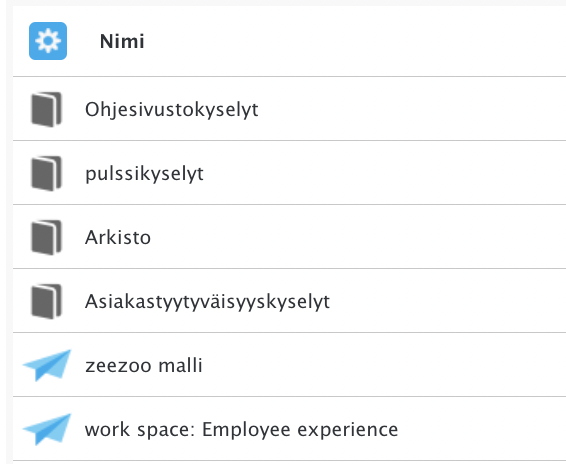The image size is (566, 464).
Task: Open the Ohjesivustokyselyt folder name
Action: pyautogui.click(x=171, y=109)
